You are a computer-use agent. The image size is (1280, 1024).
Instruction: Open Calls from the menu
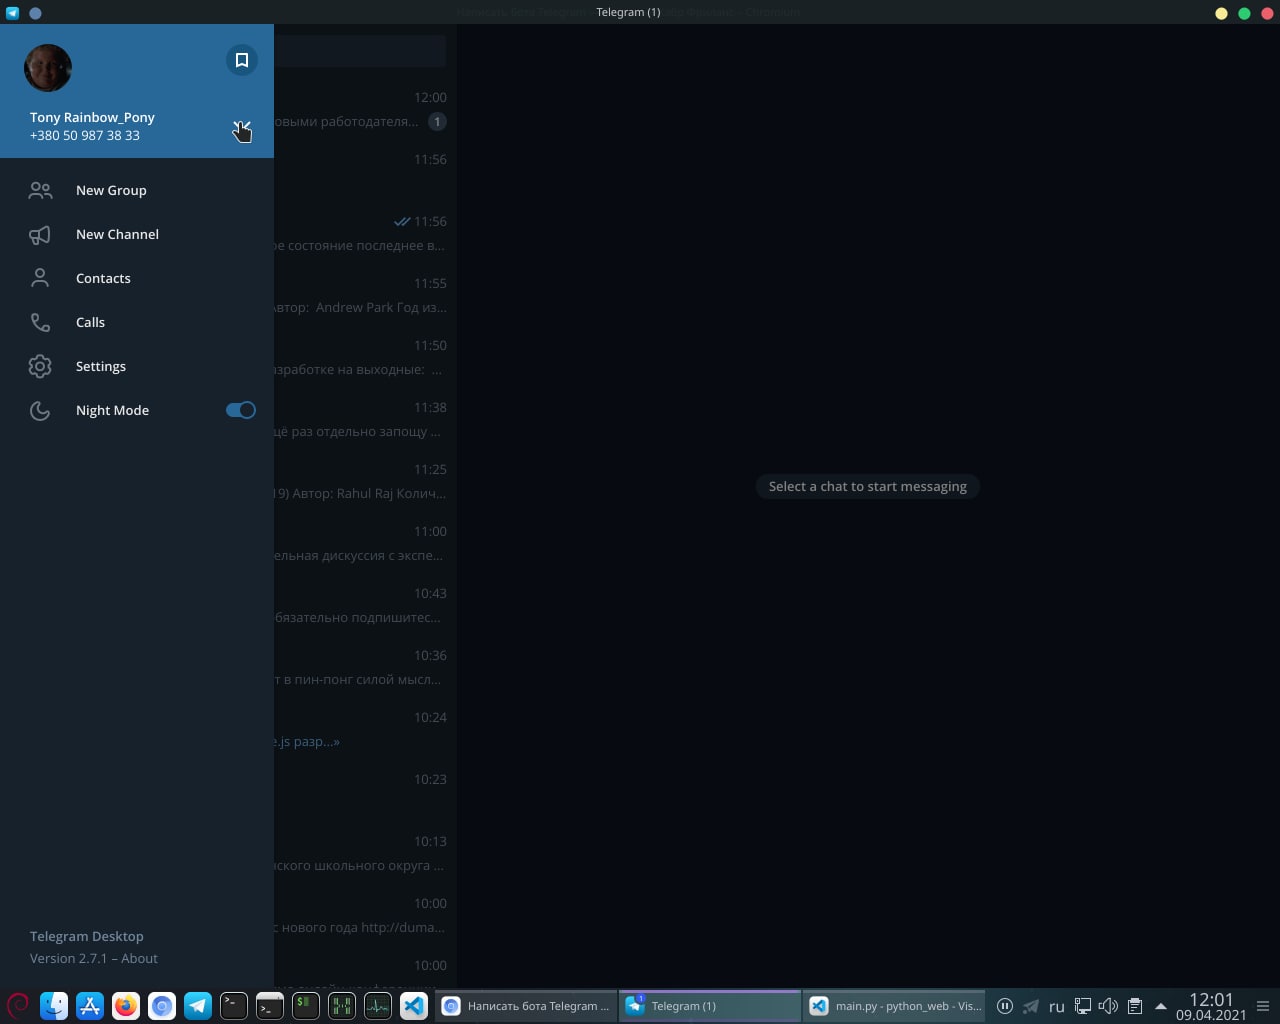[x=137, y=322]
